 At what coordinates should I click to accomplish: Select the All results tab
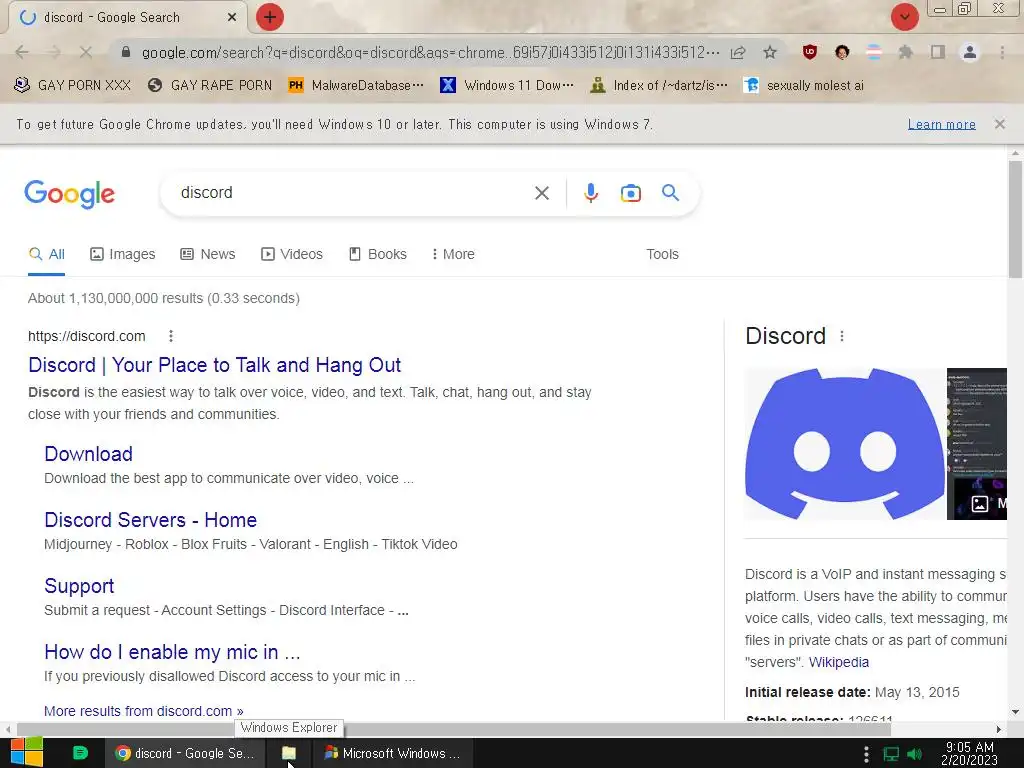(x=46, y=254)
